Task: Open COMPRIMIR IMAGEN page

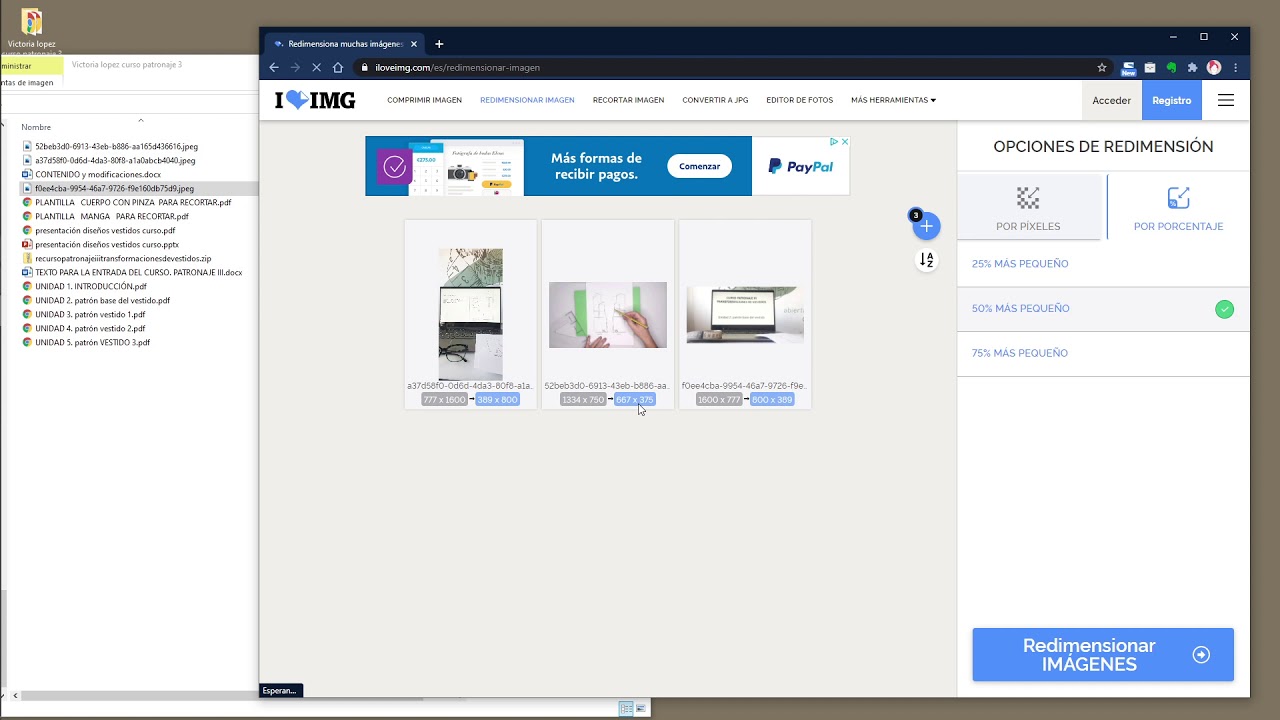Action: click(424, 100)
